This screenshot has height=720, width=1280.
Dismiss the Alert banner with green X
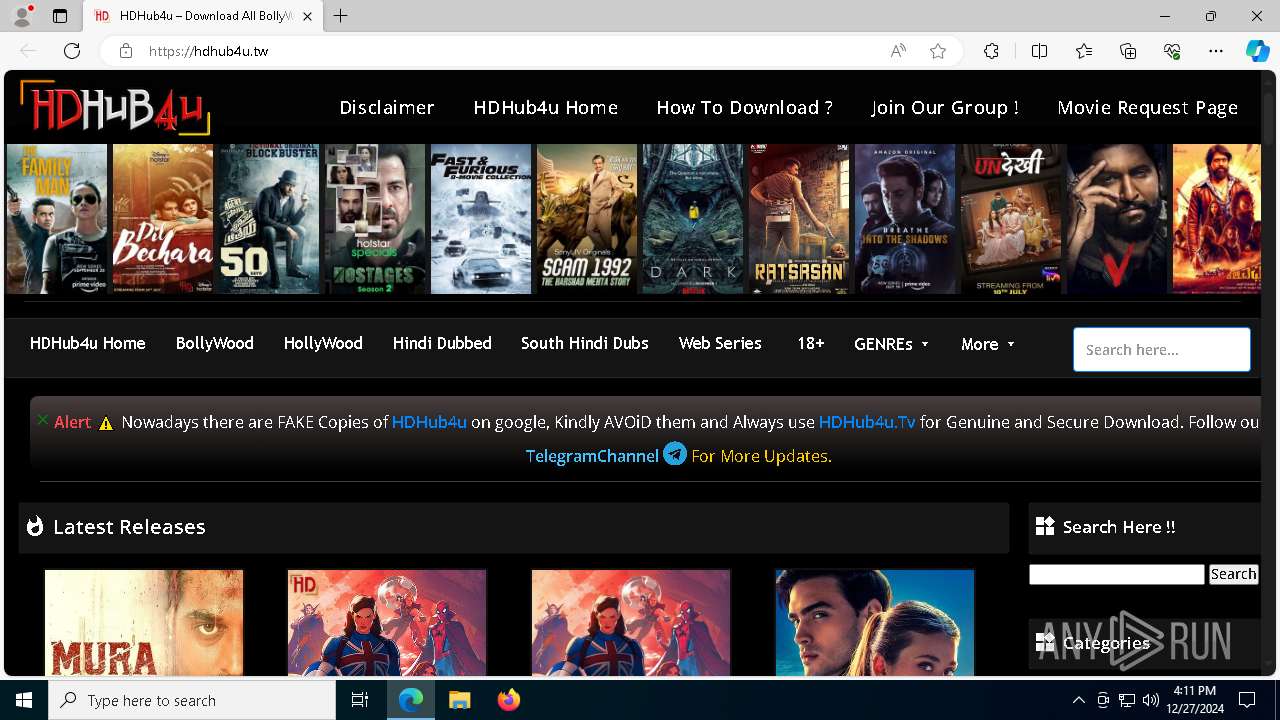click(42, 420)
